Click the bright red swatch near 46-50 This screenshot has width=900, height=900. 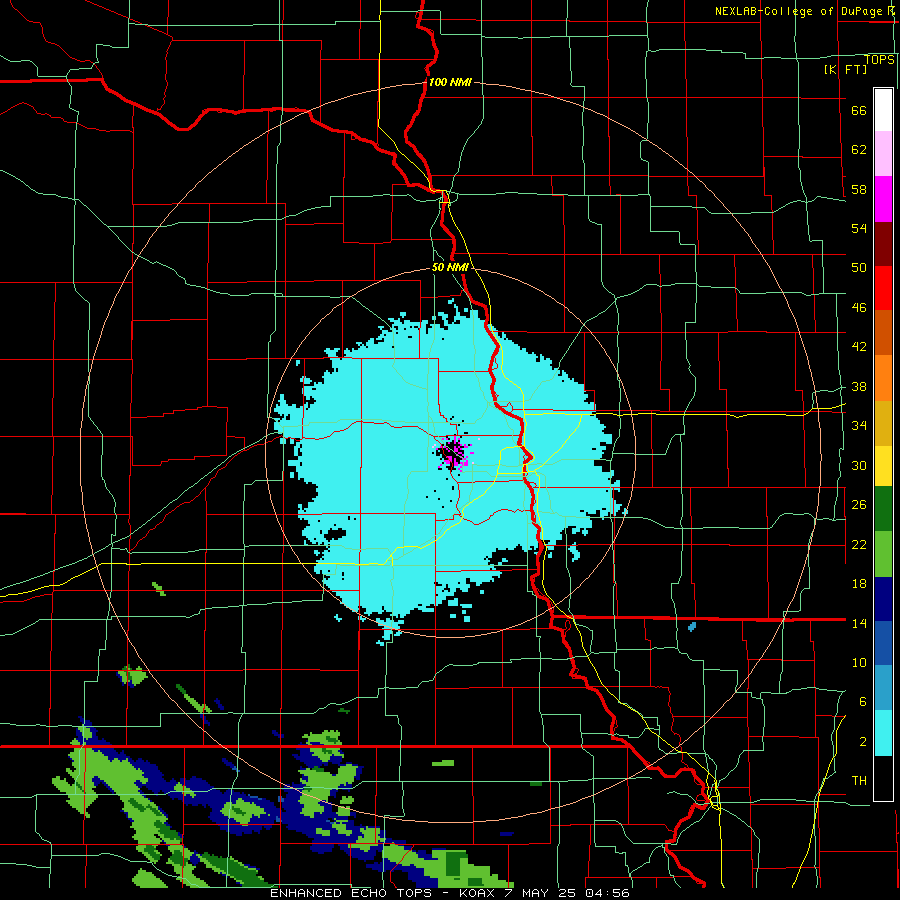pyautogui.click(x=883, y=288)
